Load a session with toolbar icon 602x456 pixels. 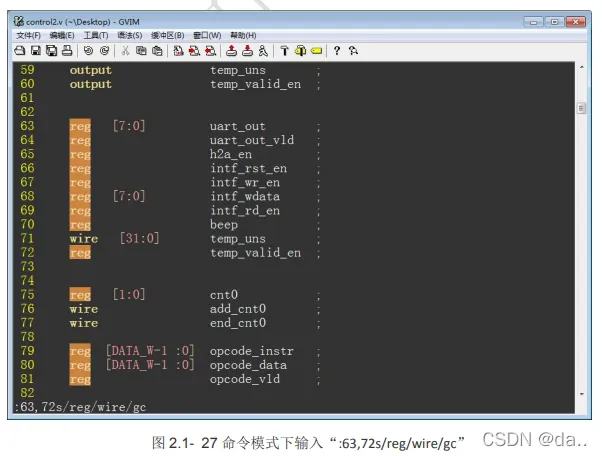(231, 51)
